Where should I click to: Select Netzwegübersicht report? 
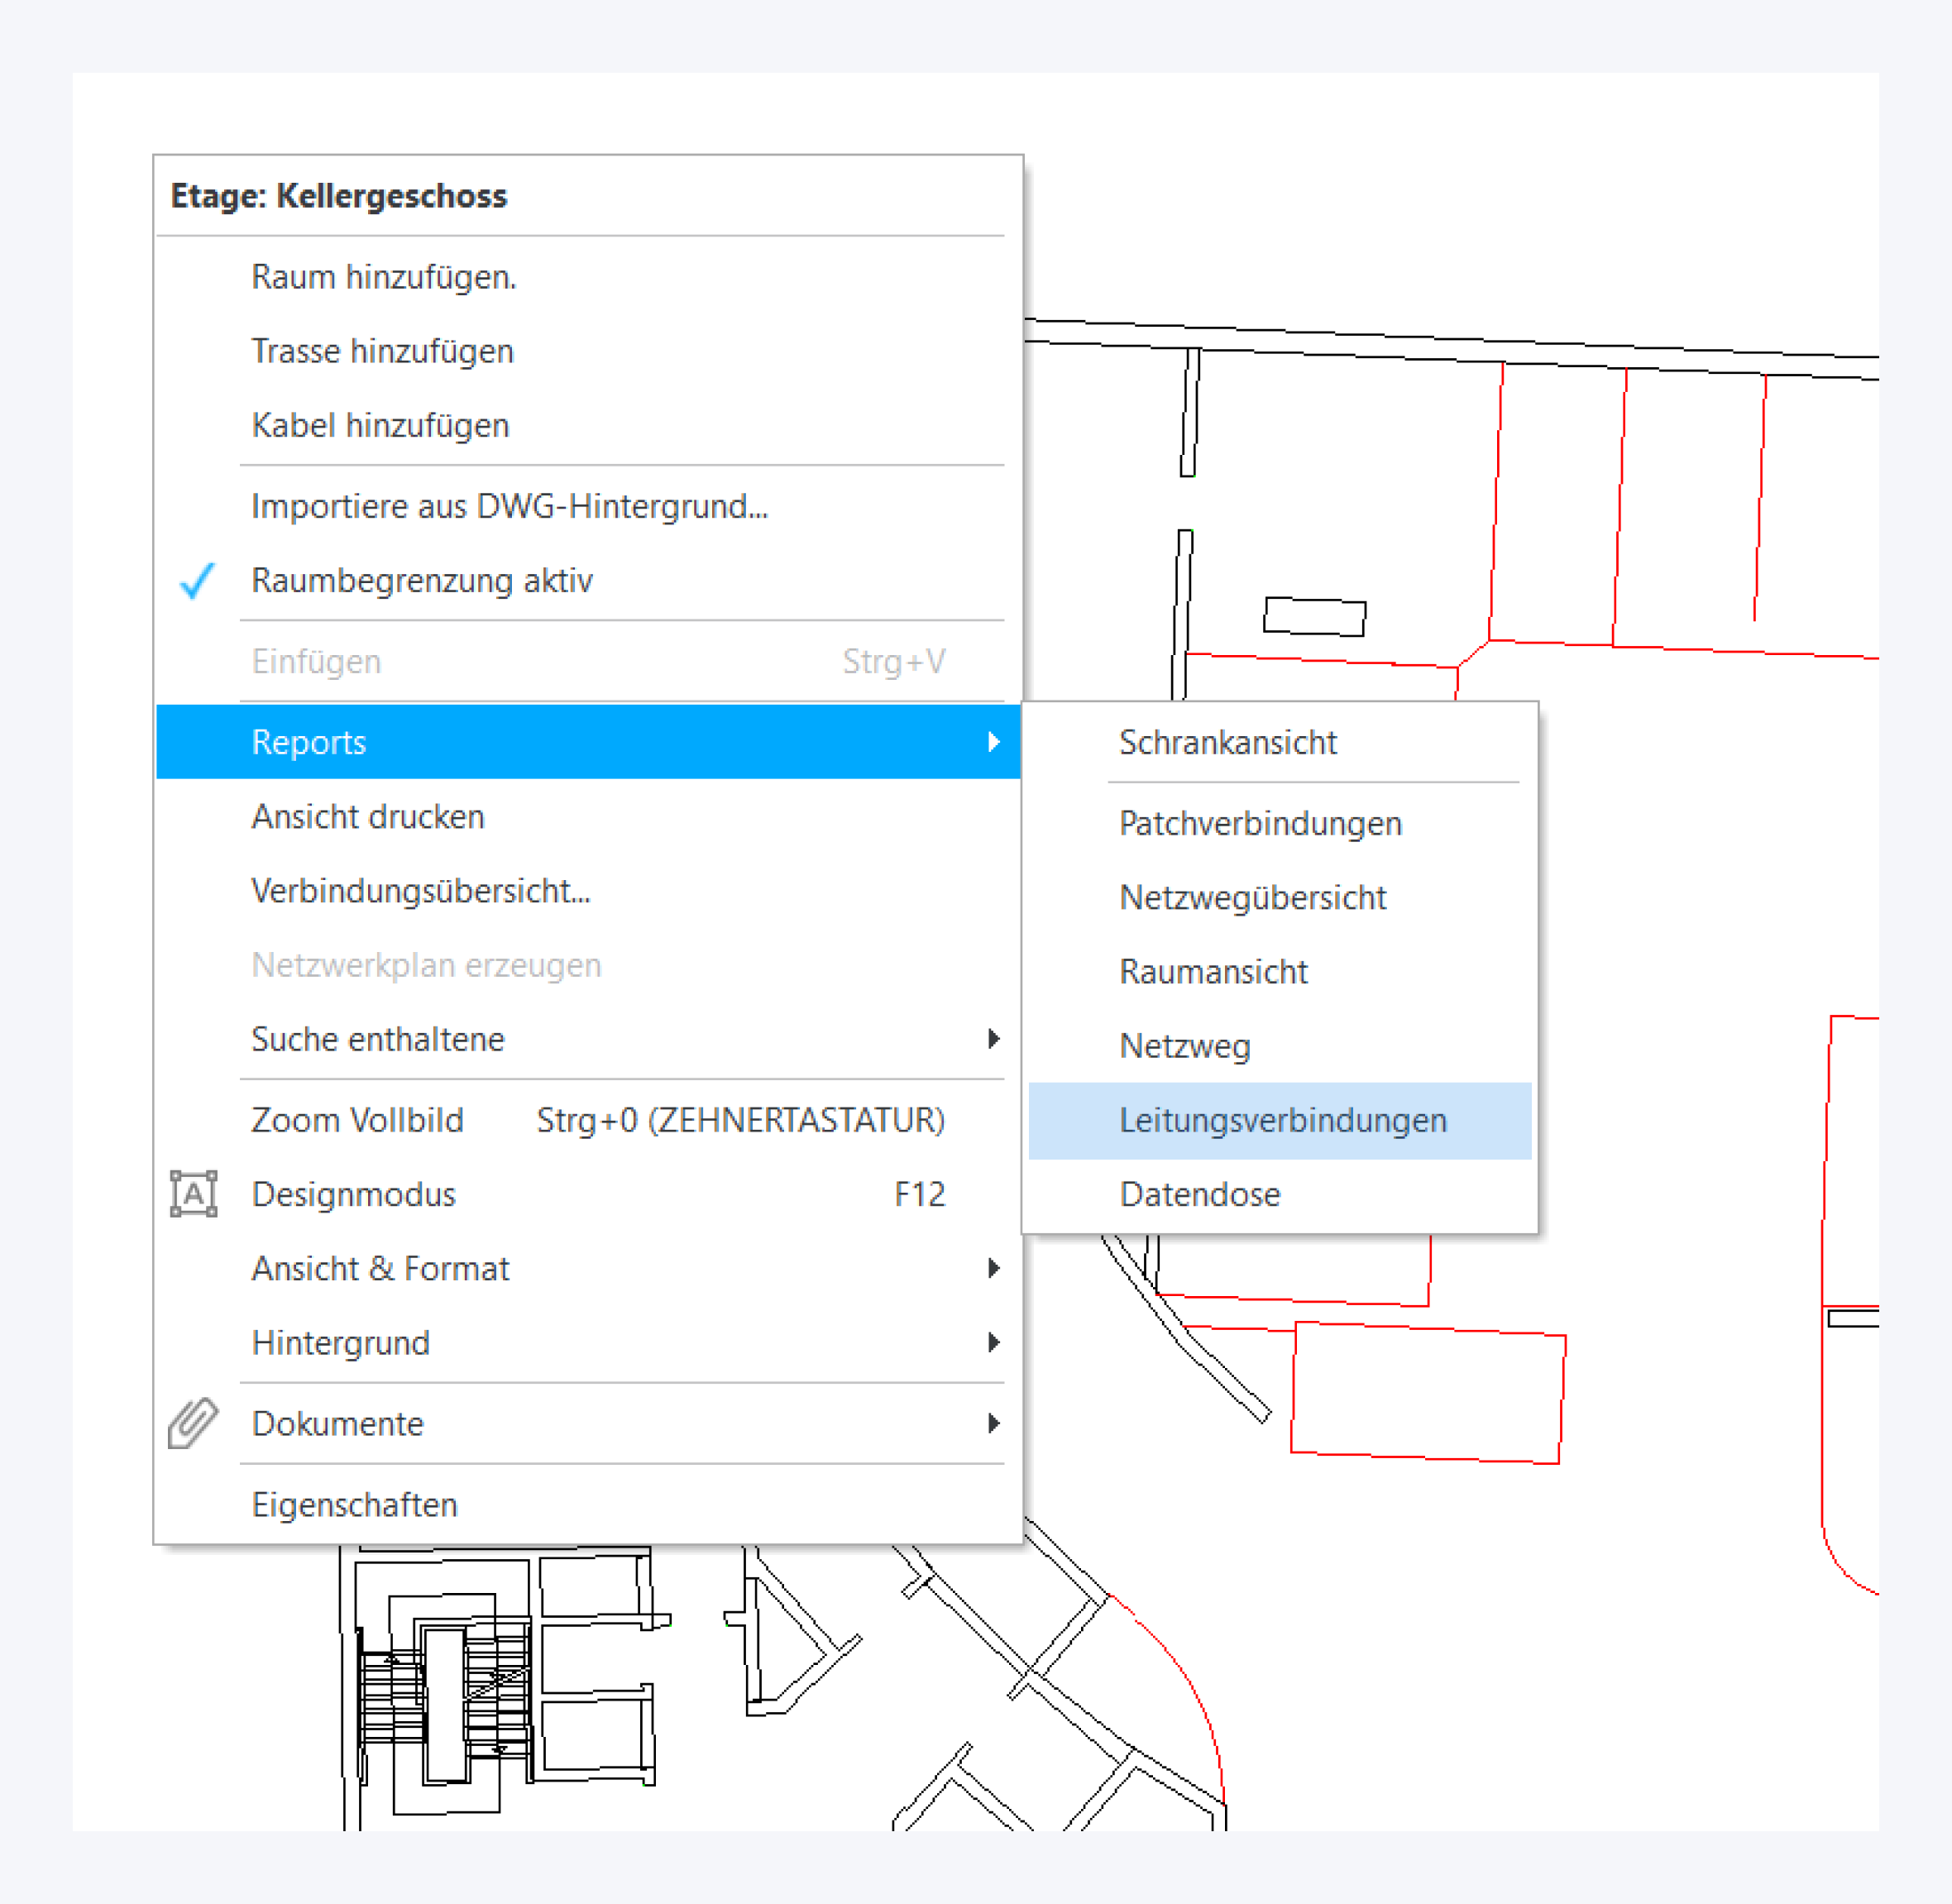(x=1252, y=897)
